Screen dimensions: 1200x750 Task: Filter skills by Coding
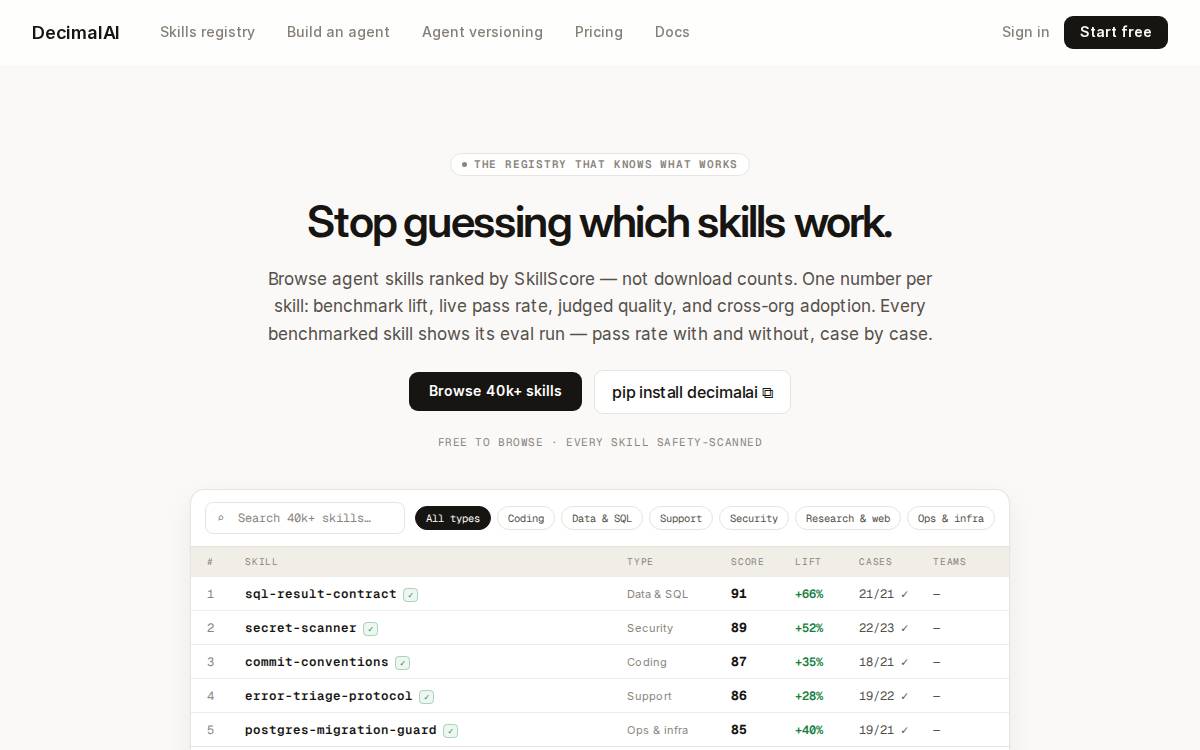526,518
